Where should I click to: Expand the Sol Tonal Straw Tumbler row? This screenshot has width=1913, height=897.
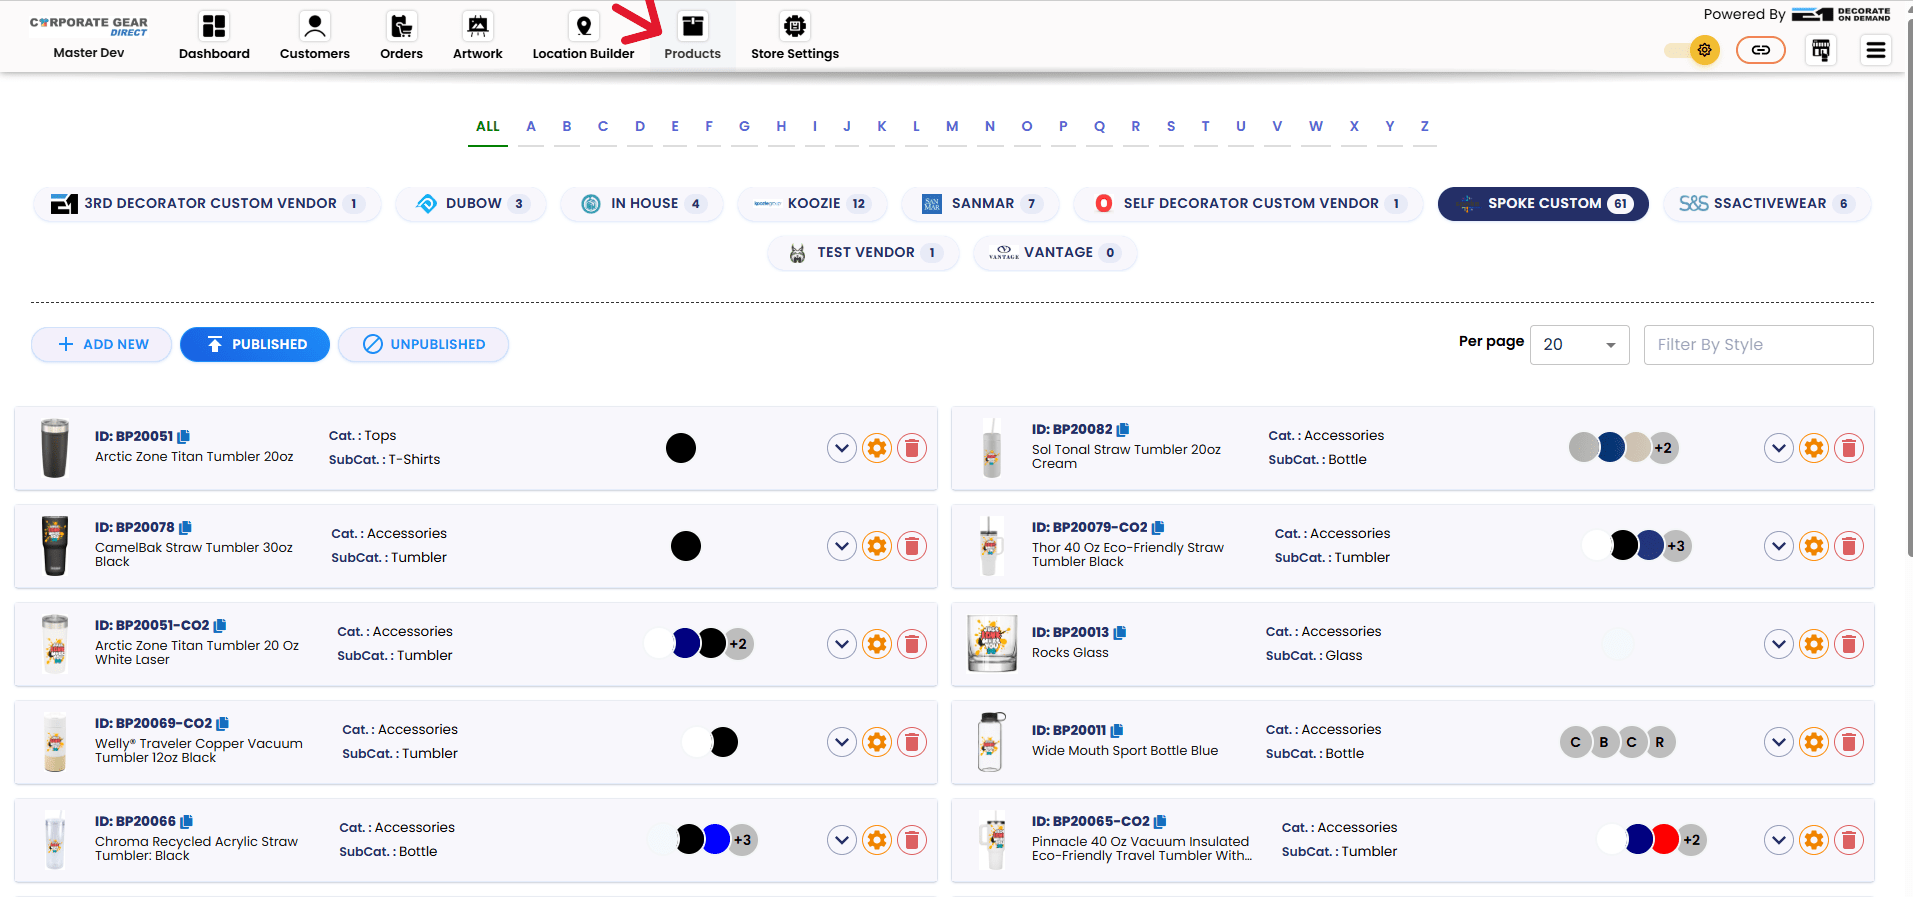(x=1779, y=448)
